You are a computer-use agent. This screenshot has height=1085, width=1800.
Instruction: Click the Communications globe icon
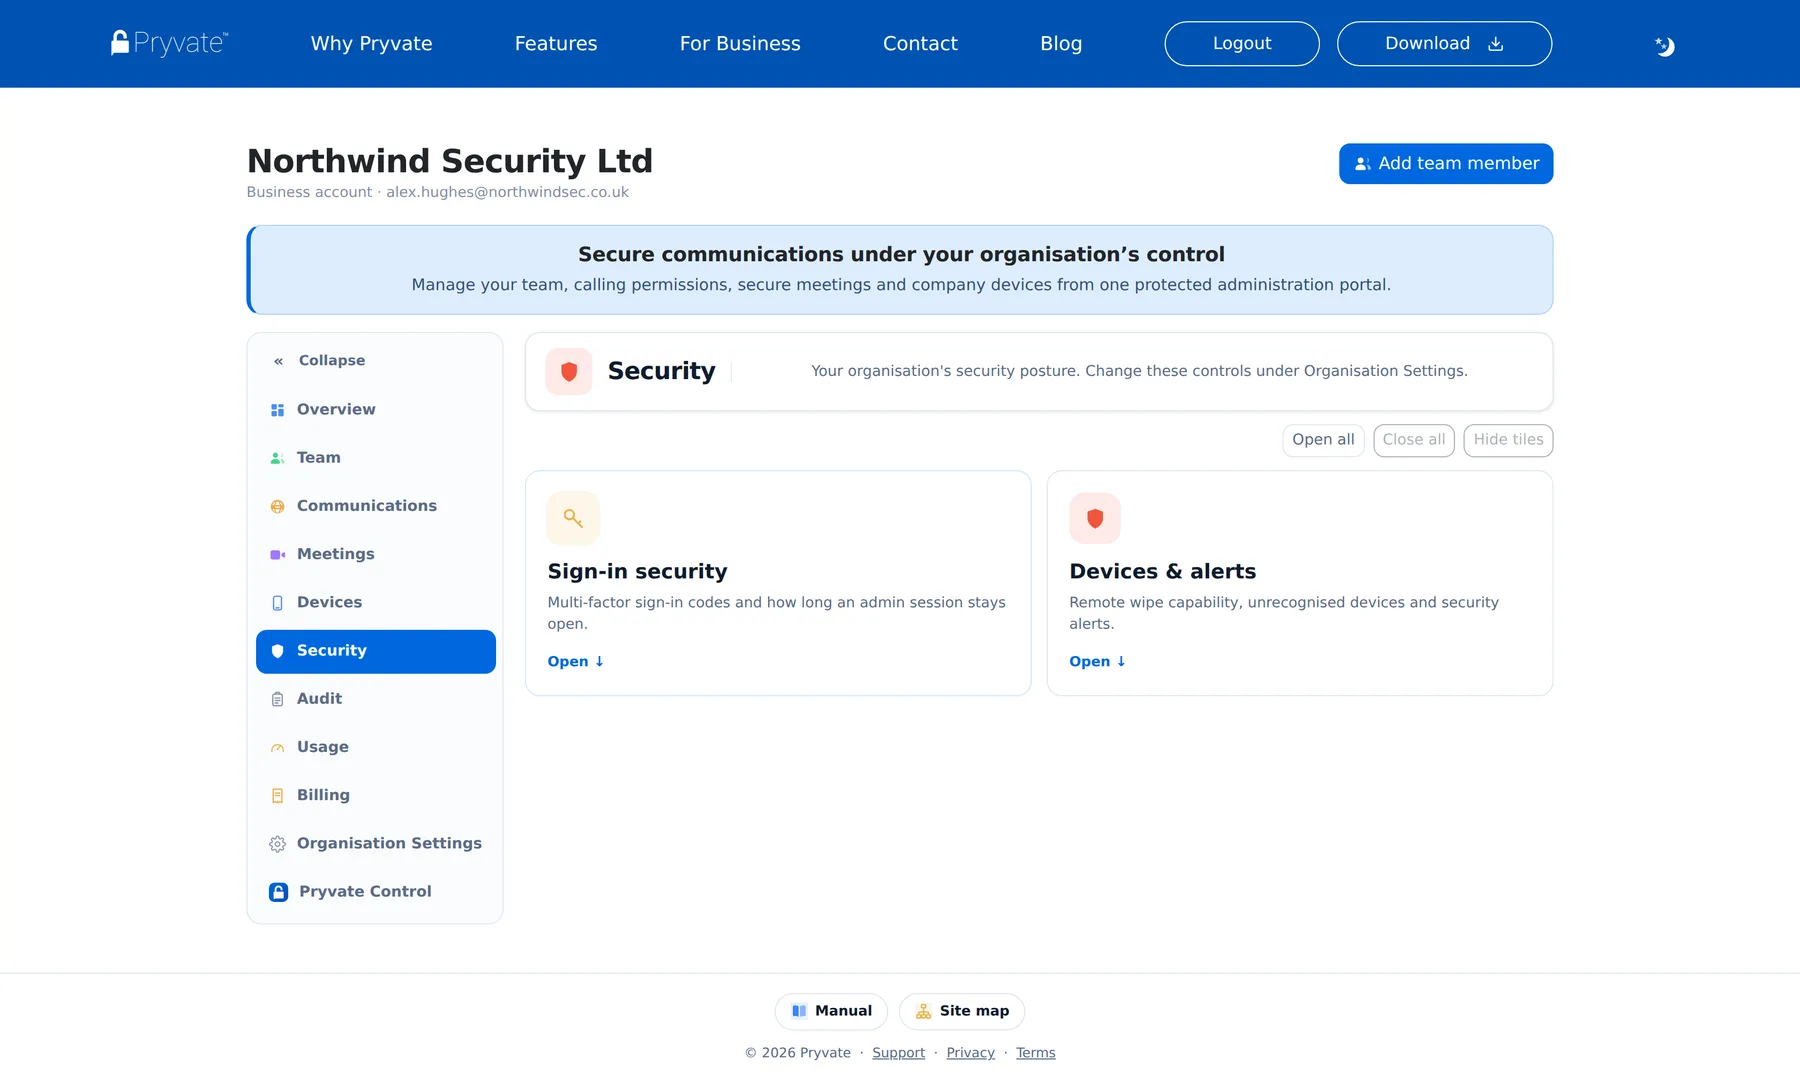tap(277, 507)
